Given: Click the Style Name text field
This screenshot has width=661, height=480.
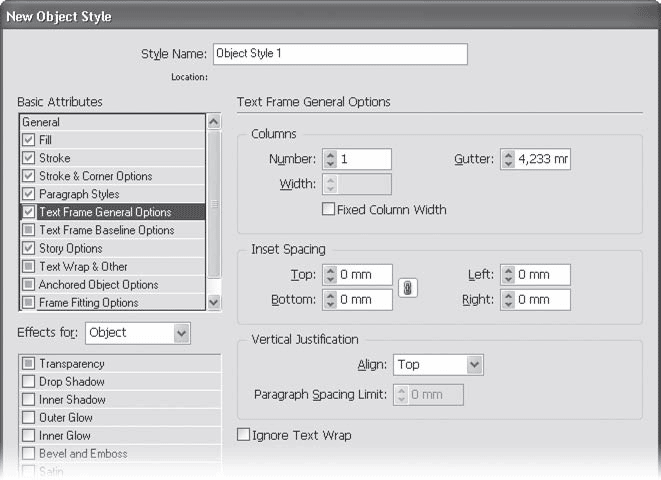Looking at the screenshot, I should click(339, 54).
